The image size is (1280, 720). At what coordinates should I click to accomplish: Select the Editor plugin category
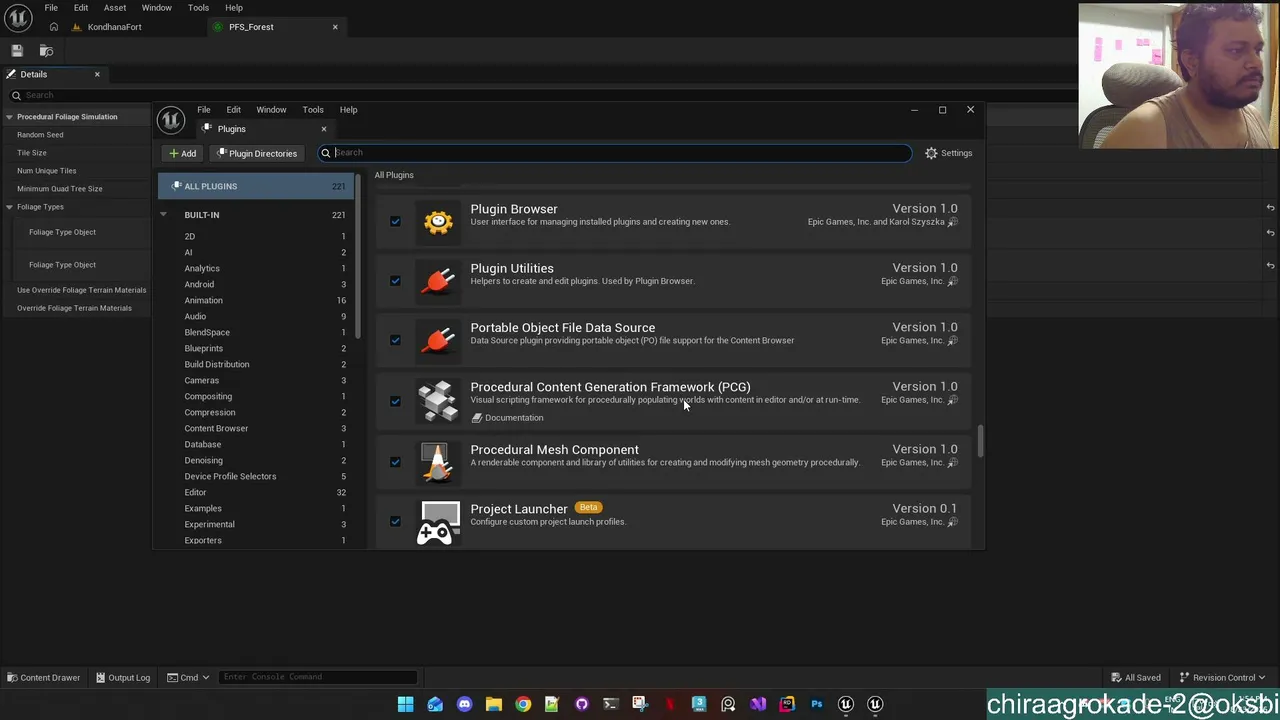[195, 492]
